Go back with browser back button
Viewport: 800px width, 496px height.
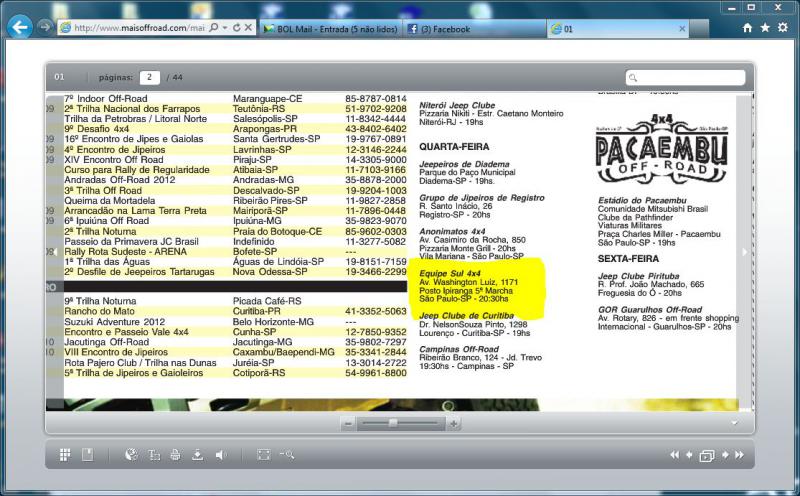tap(20, 27)
